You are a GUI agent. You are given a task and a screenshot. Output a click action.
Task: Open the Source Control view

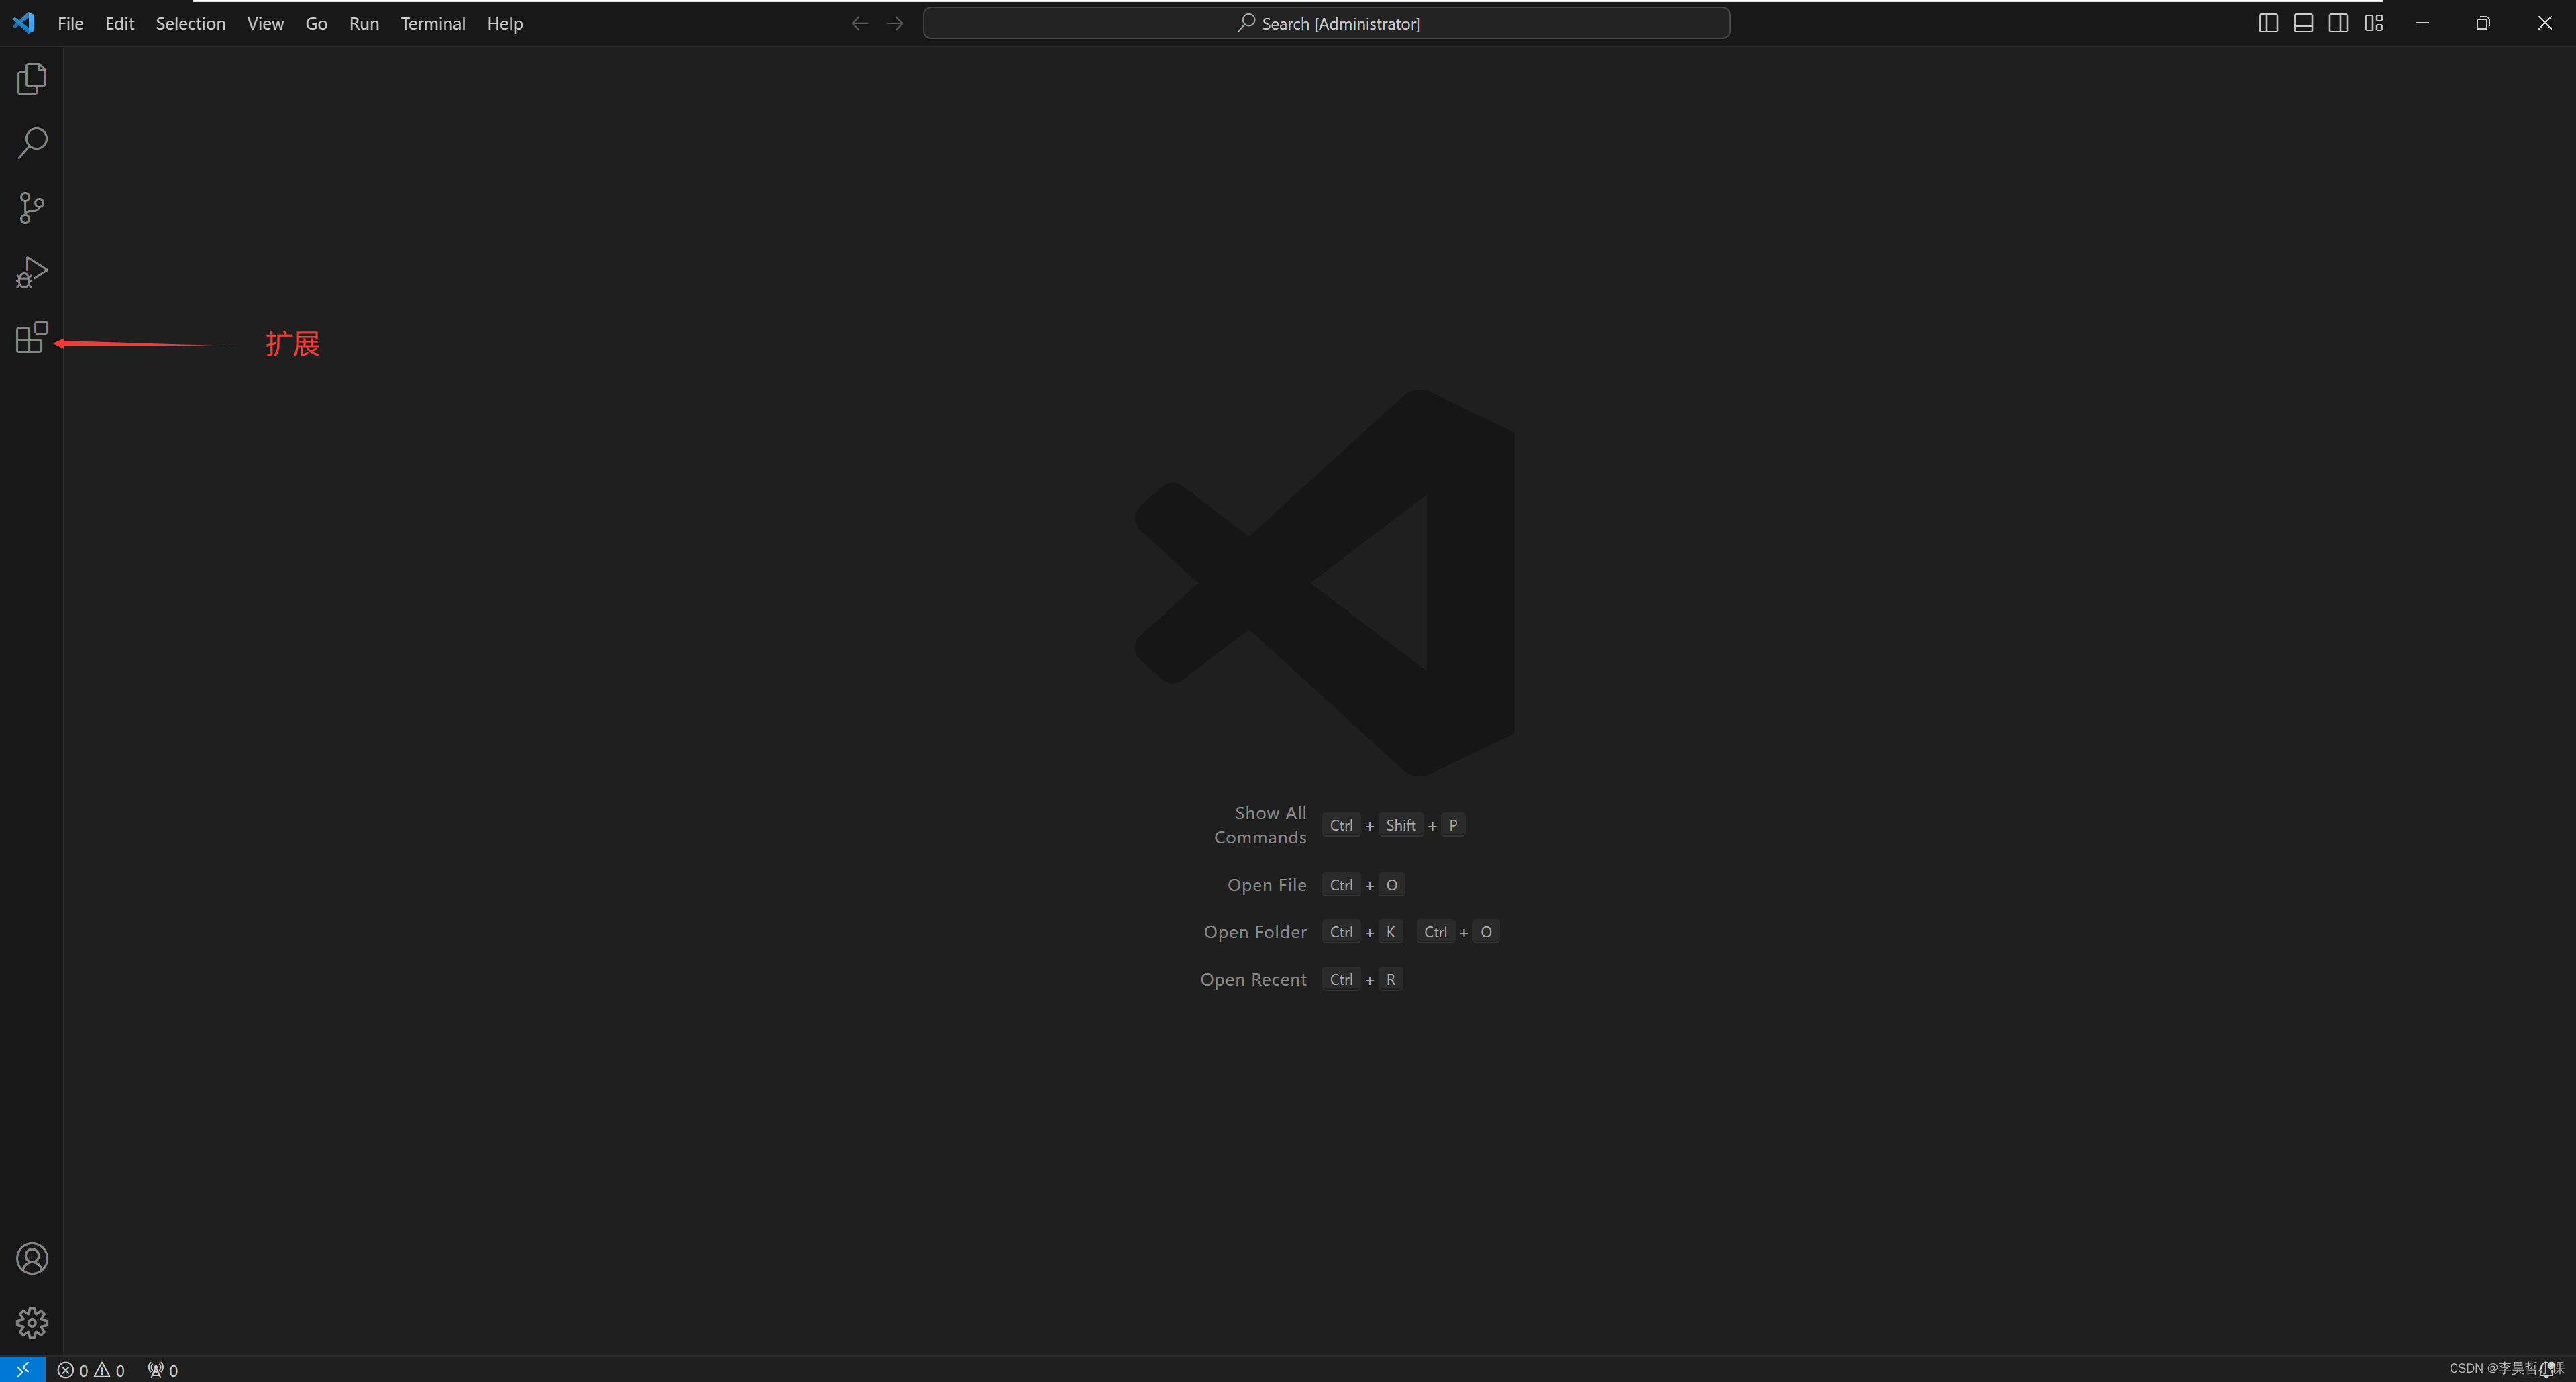pyautogui.click(x=32, y=208)
